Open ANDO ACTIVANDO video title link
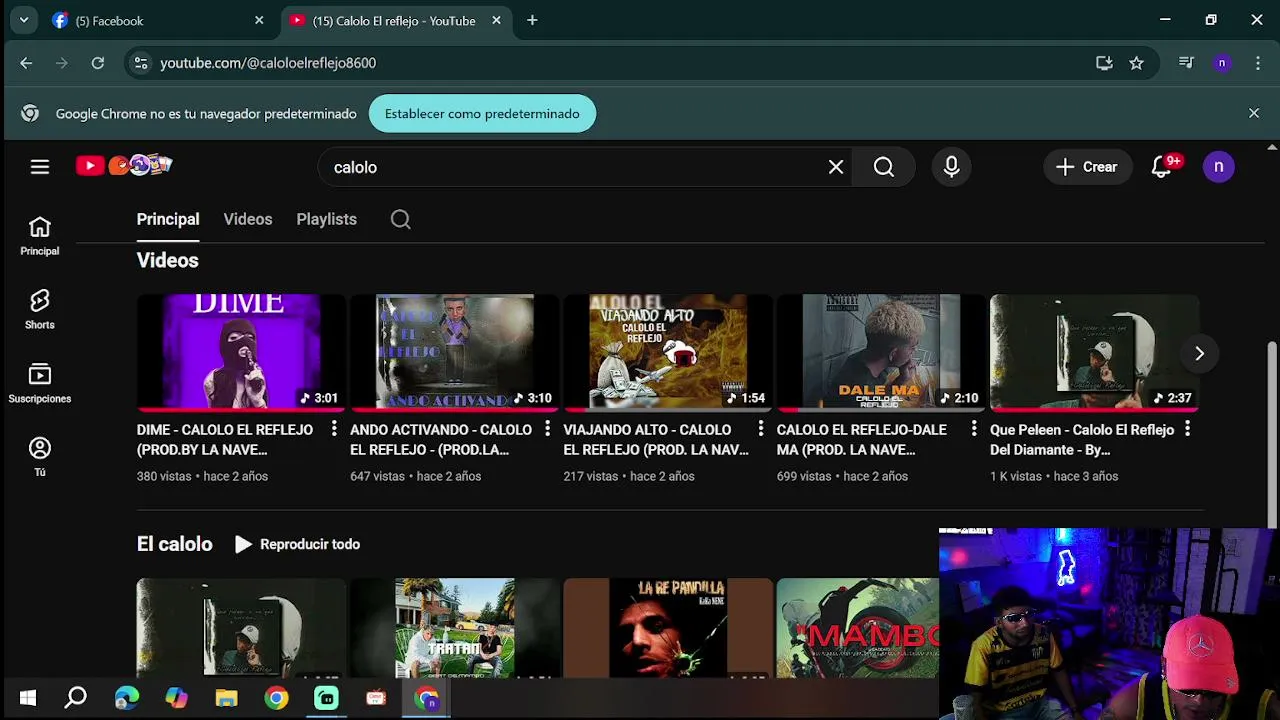The height and width of the screenshot is (720, 1280). click(441, 440)
